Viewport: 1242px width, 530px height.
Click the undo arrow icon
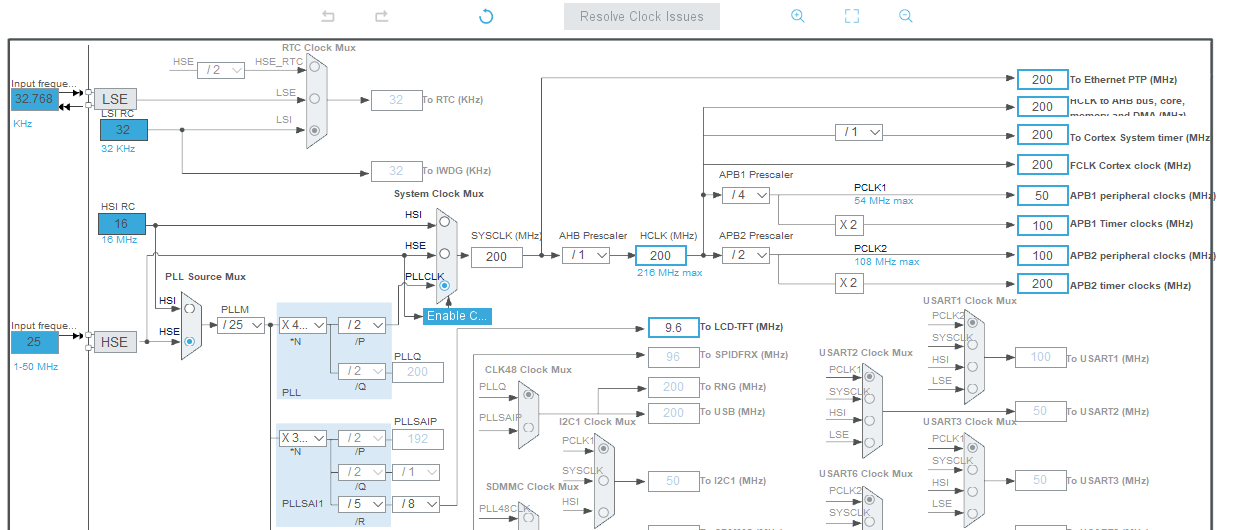329,16
